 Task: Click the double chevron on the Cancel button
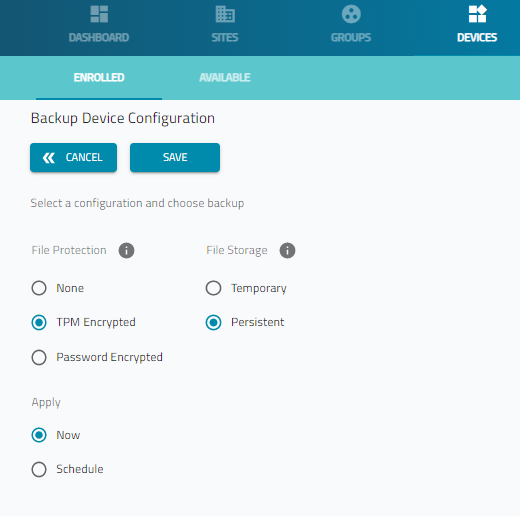(x=49, y=158)
